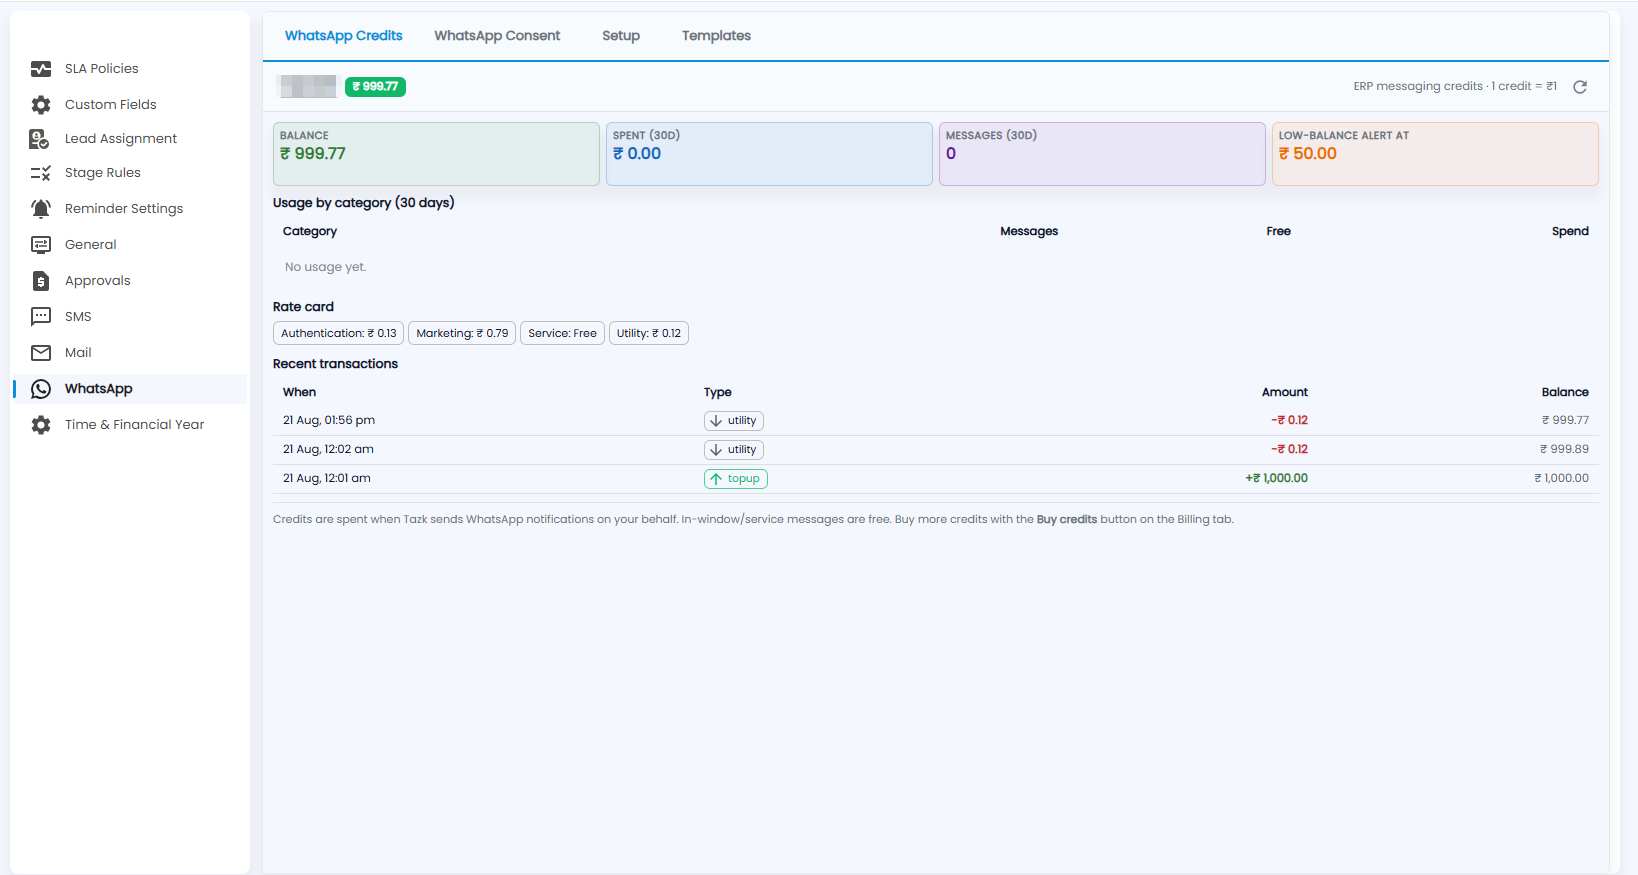The height and width of the screenshot is (875, 1638).
Task: Click the 'Rate card' heading
Action: [303, 308]
